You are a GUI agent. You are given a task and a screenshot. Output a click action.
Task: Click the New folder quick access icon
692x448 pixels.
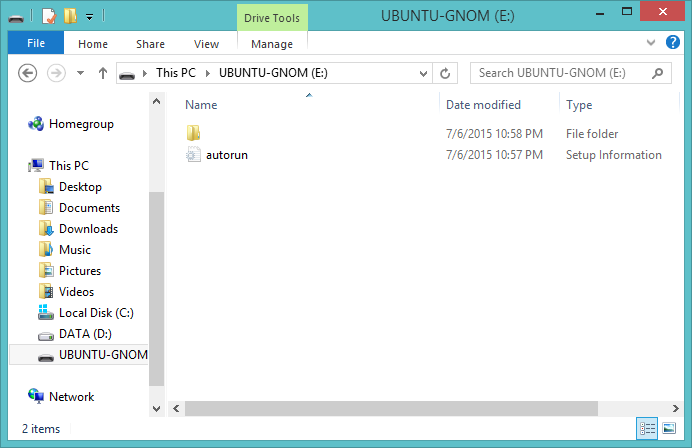(71, 16)
